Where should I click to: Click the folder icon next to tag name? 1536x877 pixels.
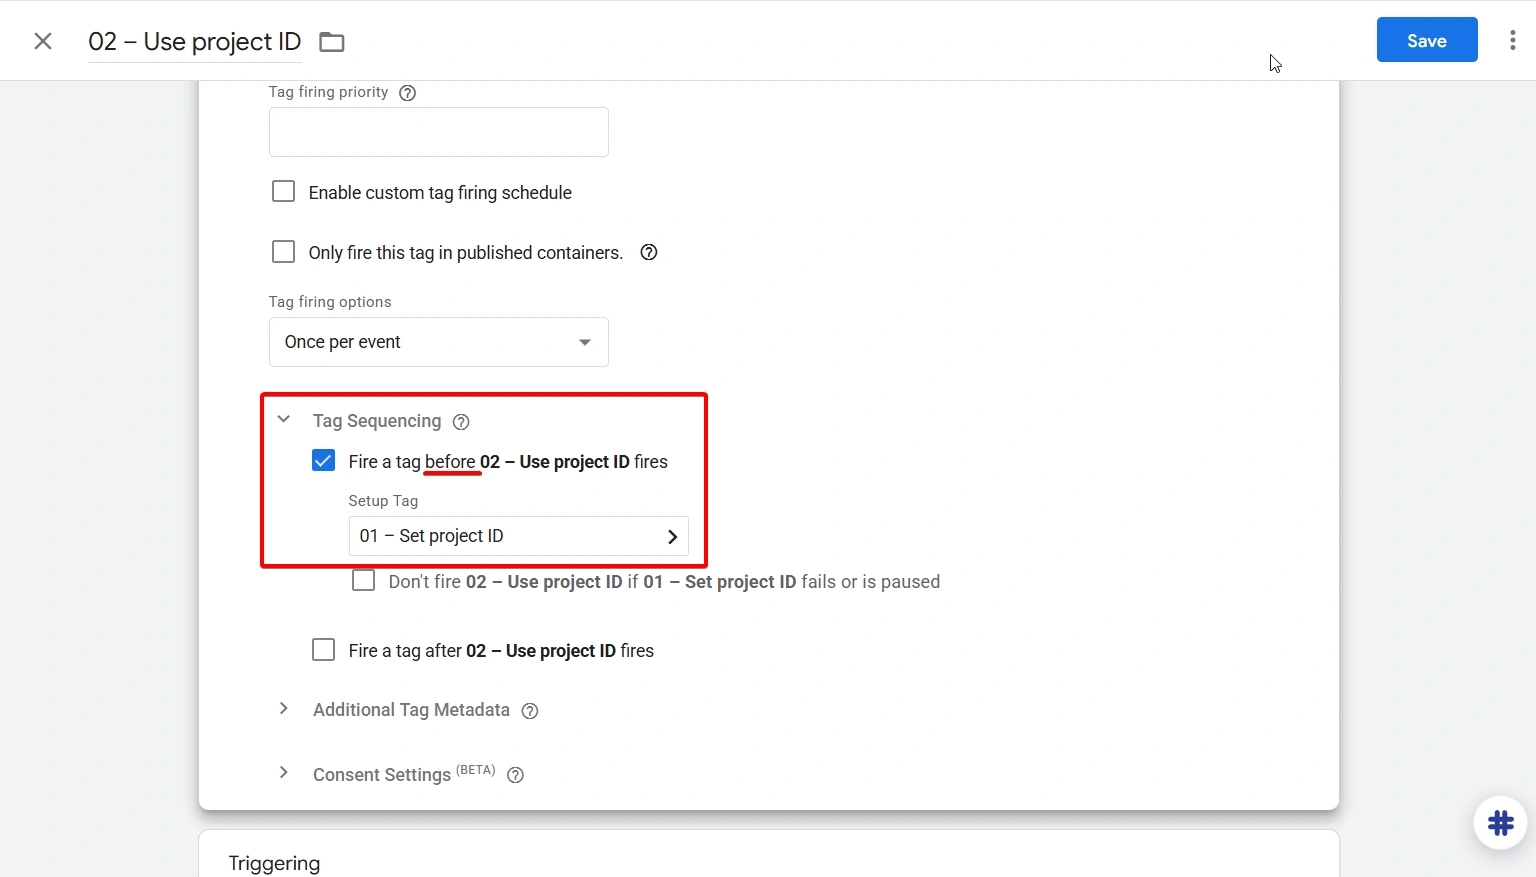[x=332, y=42]
